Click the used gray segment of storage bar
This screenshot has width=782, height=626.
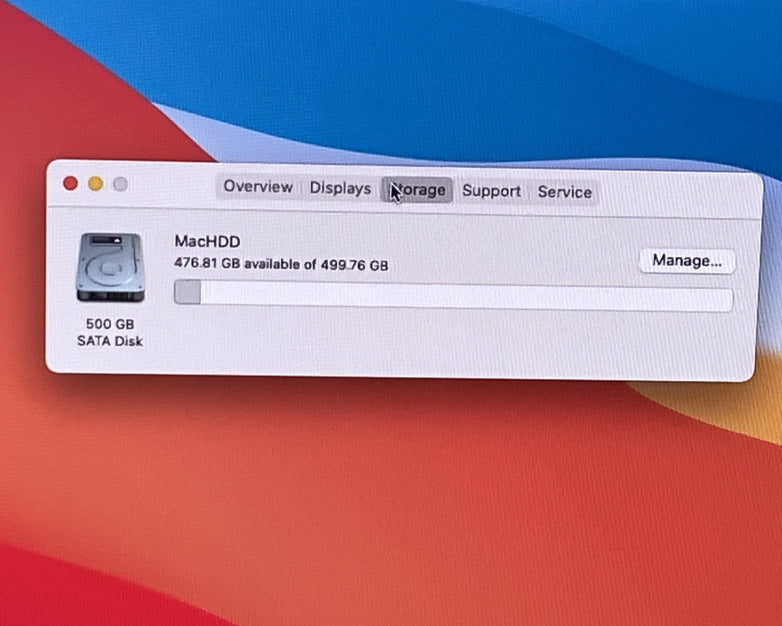(187, 293)
